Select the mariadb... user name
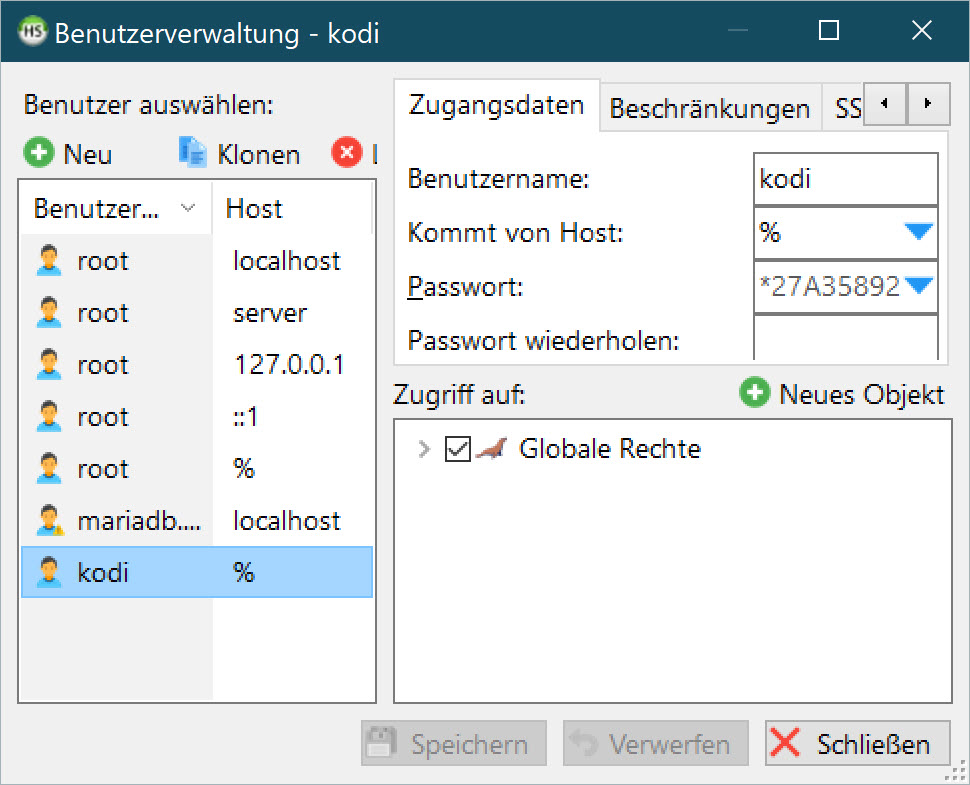Screen dimensions: 970x785 click(x=139, y=521)
